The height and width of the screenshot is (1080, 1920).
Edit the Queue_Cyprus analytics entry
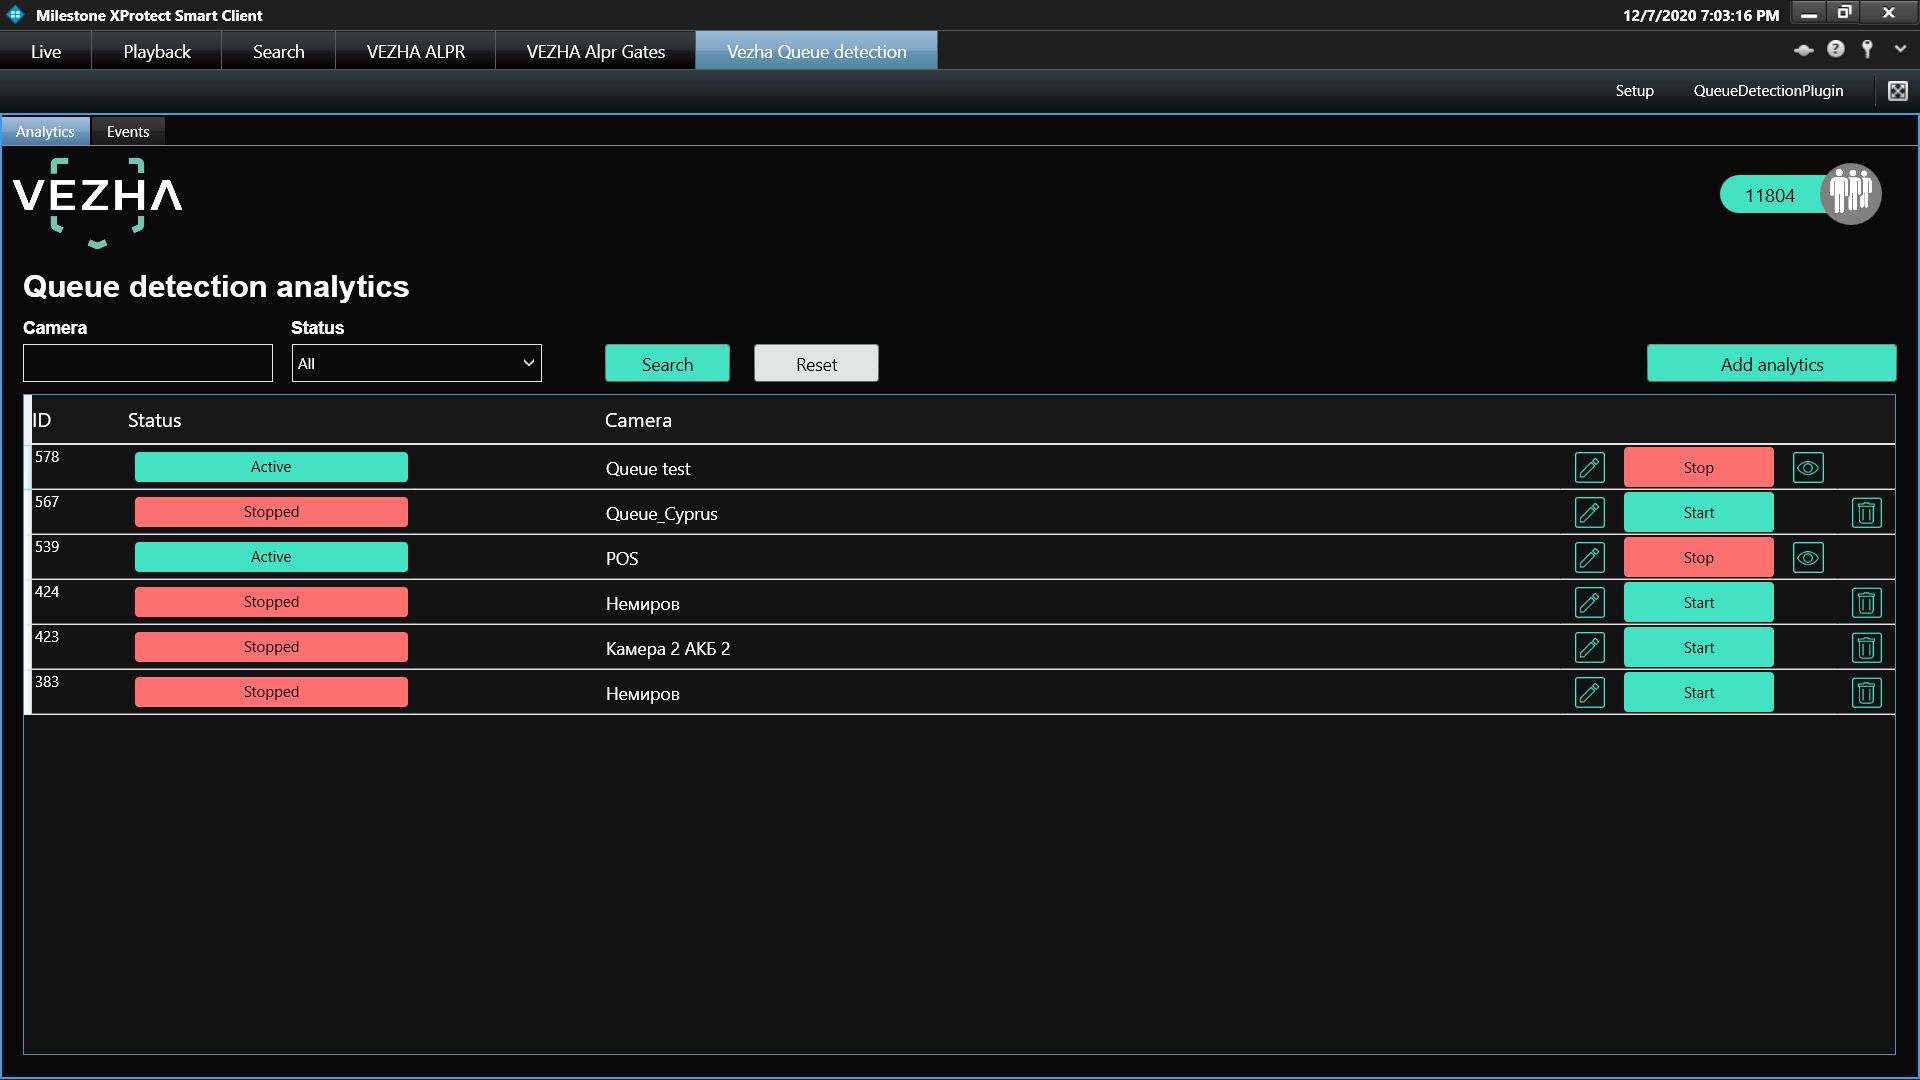(1590, 513)
